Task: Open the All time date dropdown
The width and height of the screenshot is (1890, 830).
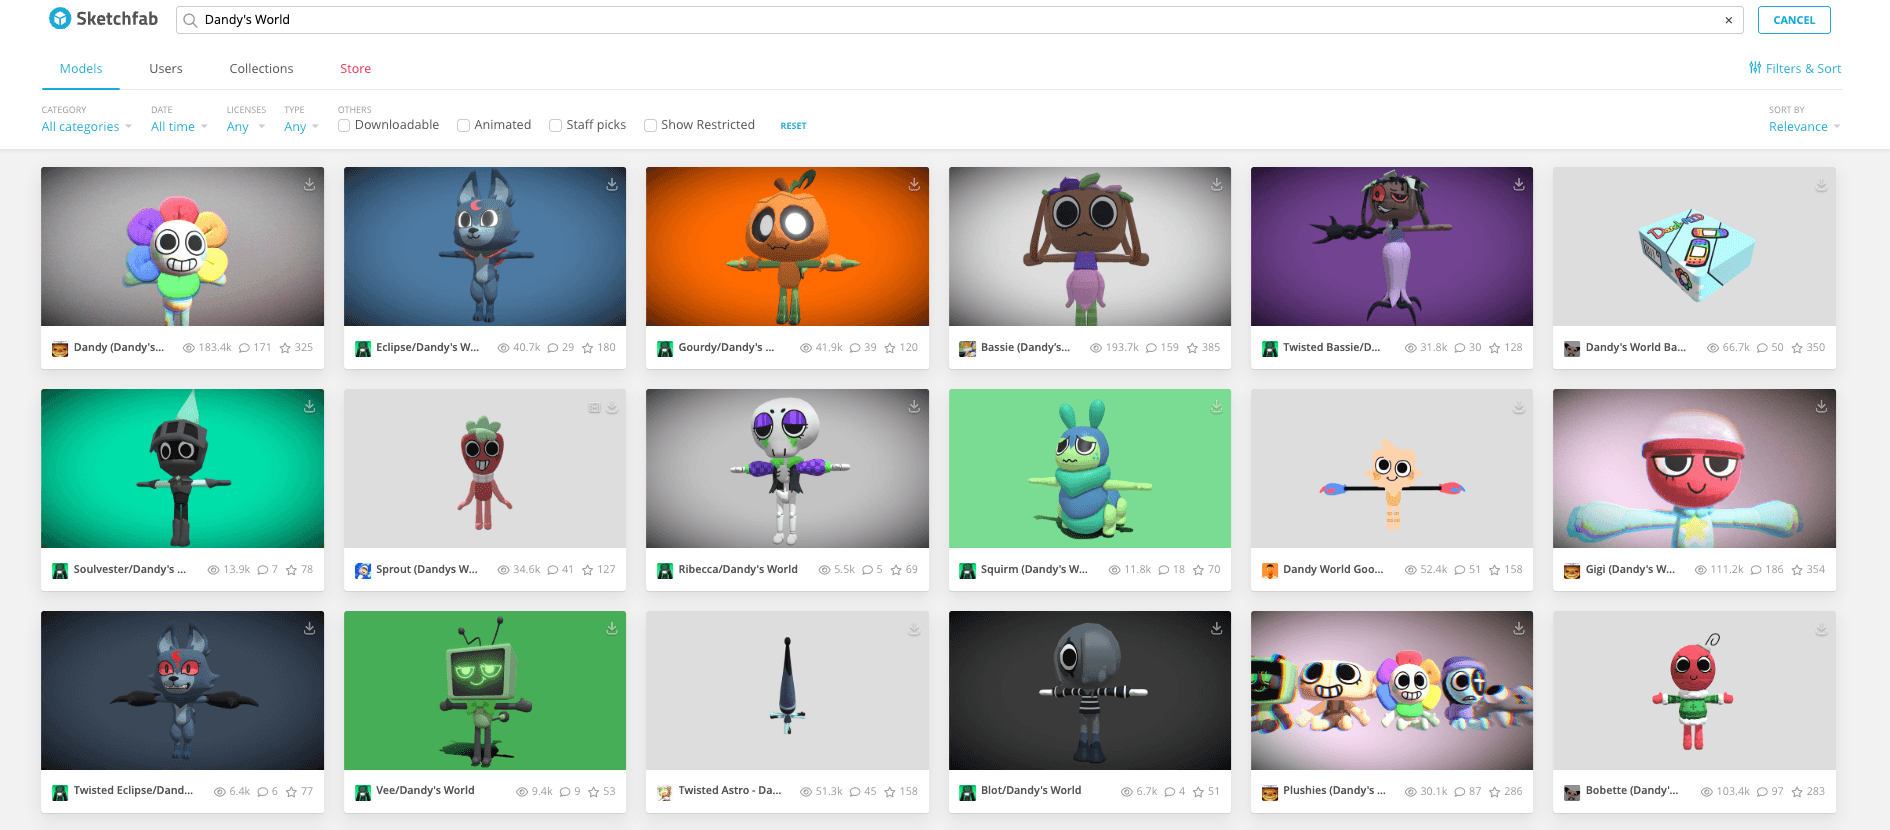Action: [179, 127]
